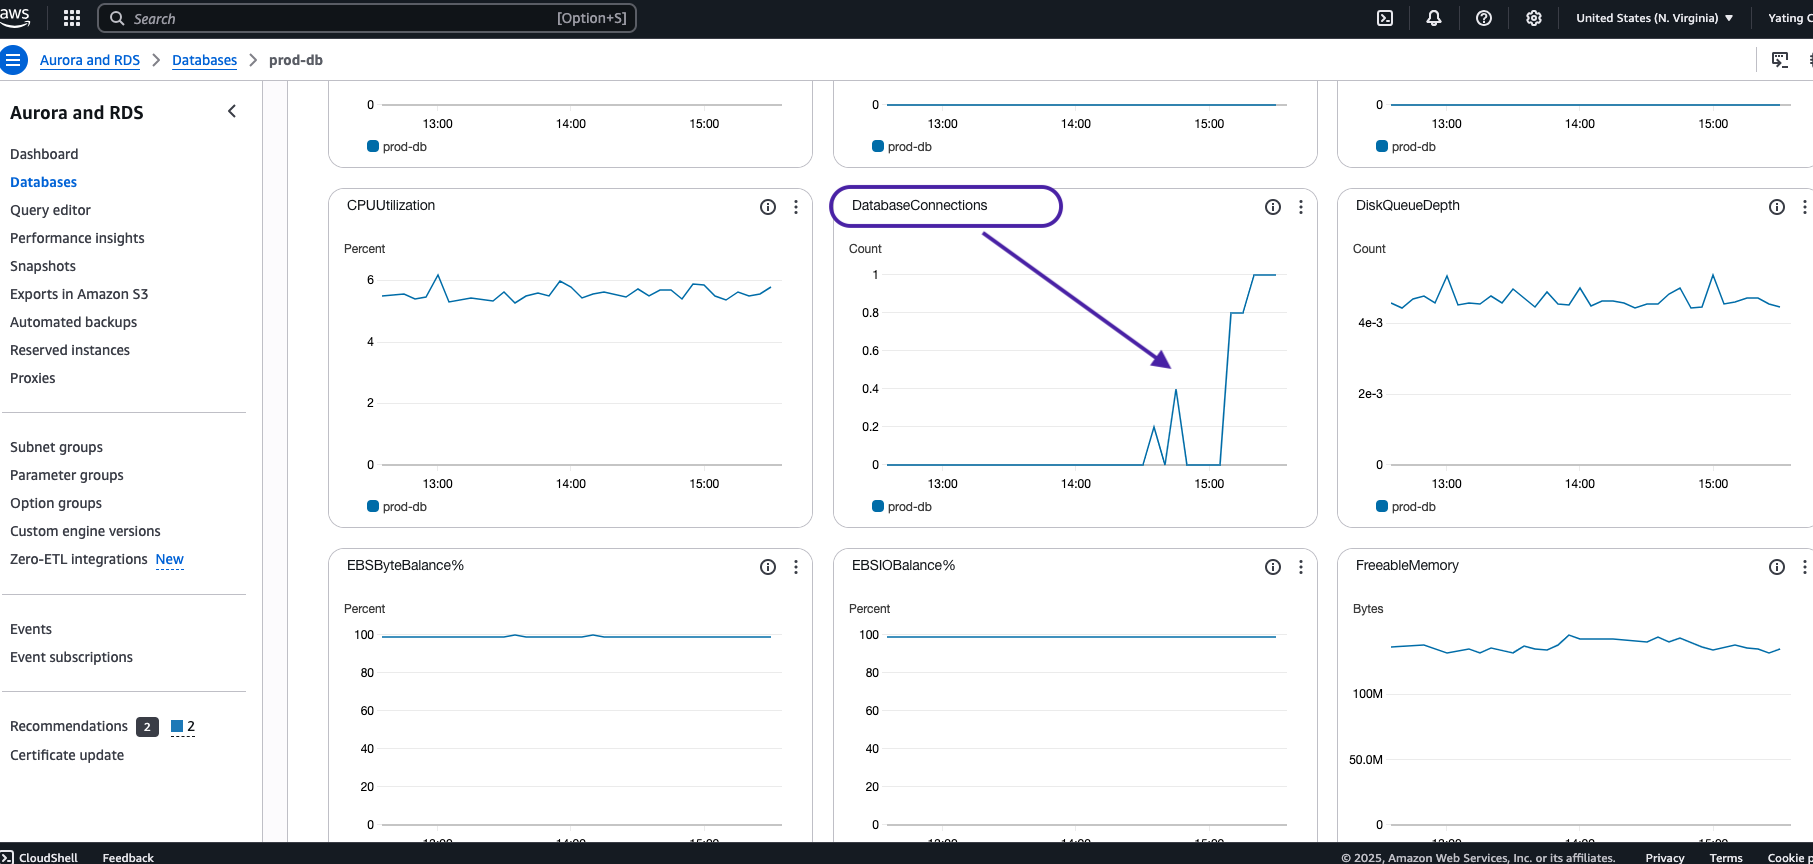Toggle prod-db legend swatch in CPUUtilization chart
Screen dimensions: 1813x864
coord(373,506)
